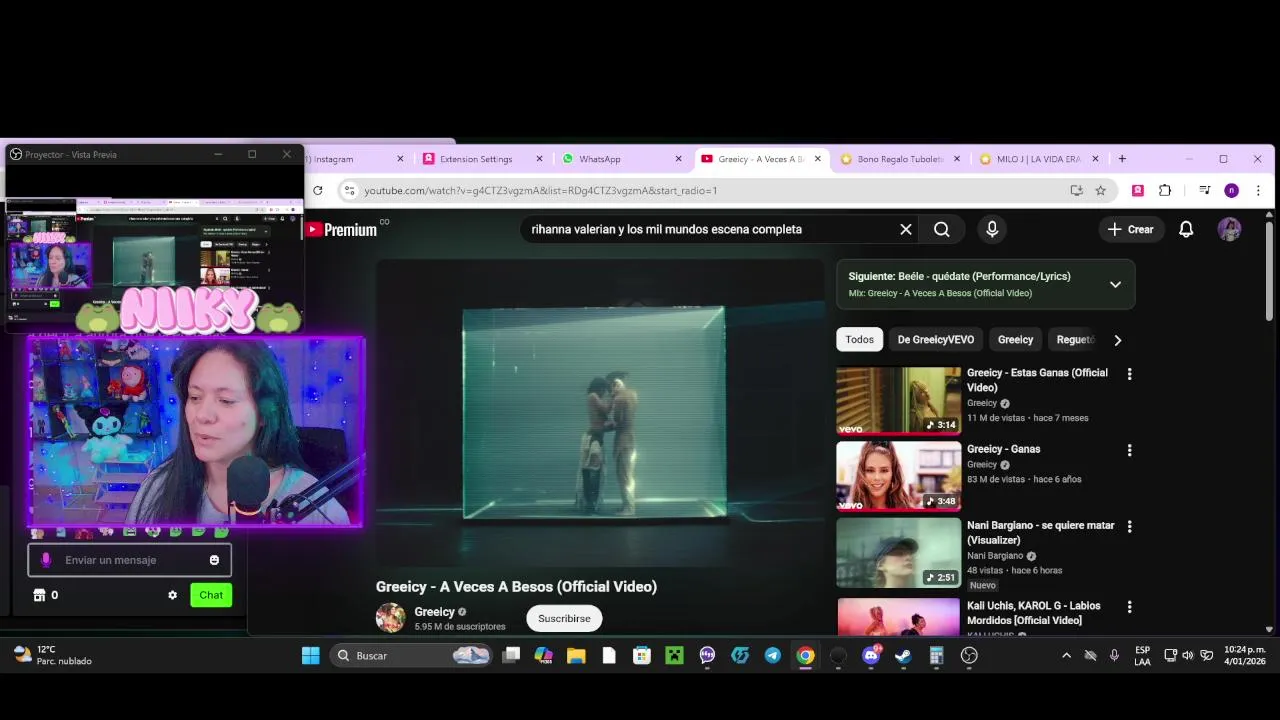Close the WhatsApp tab
1280x720 pixels.
(678, 159)
